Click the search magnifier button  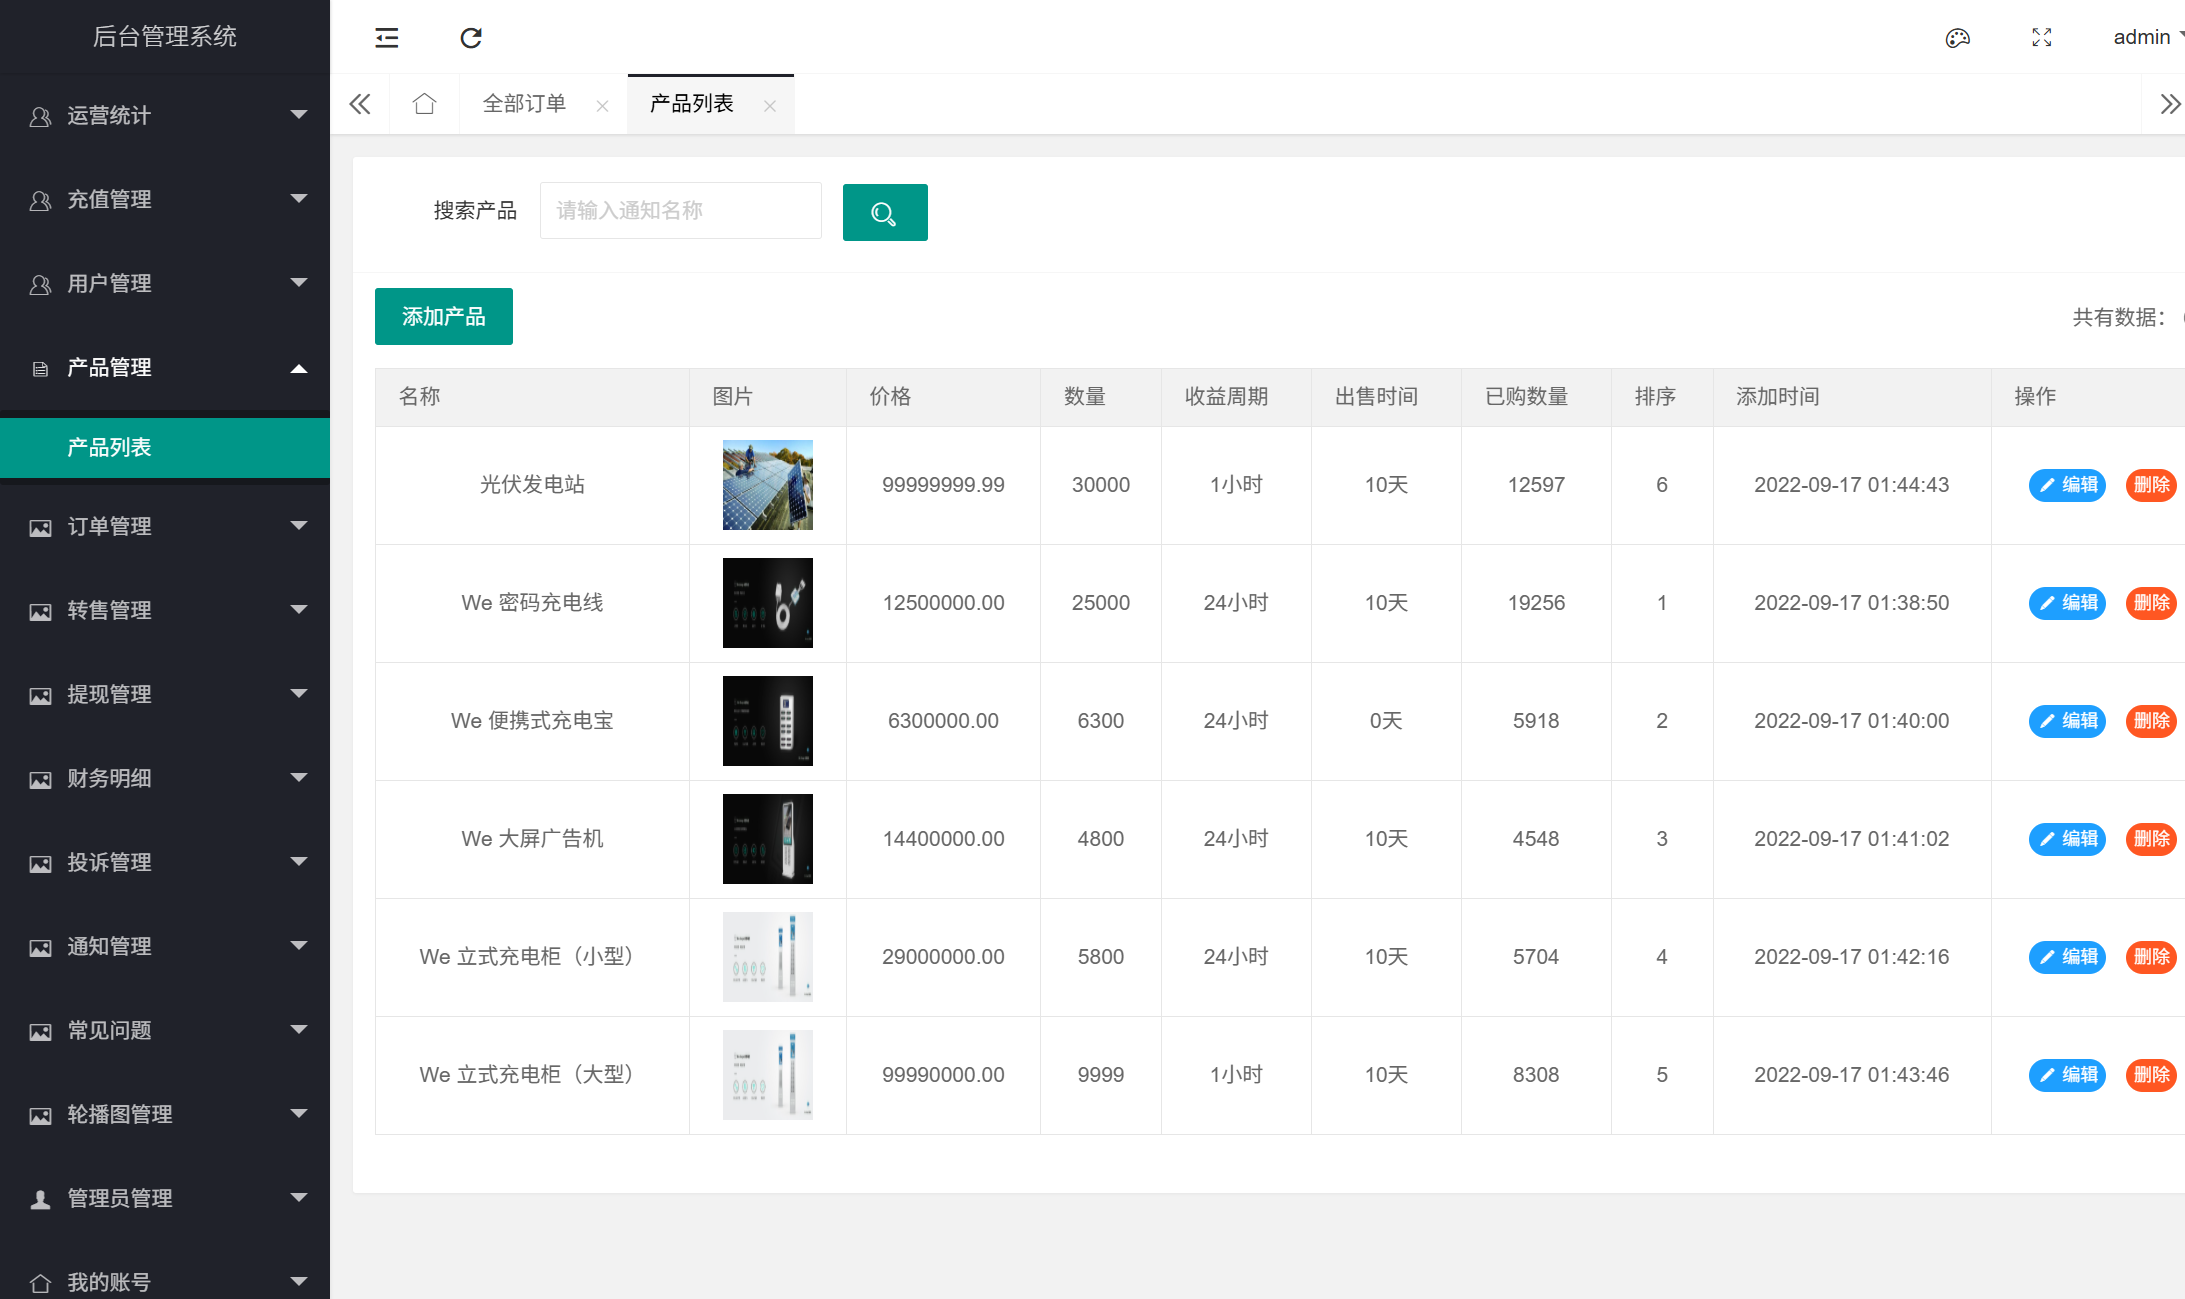click(884, 212)
